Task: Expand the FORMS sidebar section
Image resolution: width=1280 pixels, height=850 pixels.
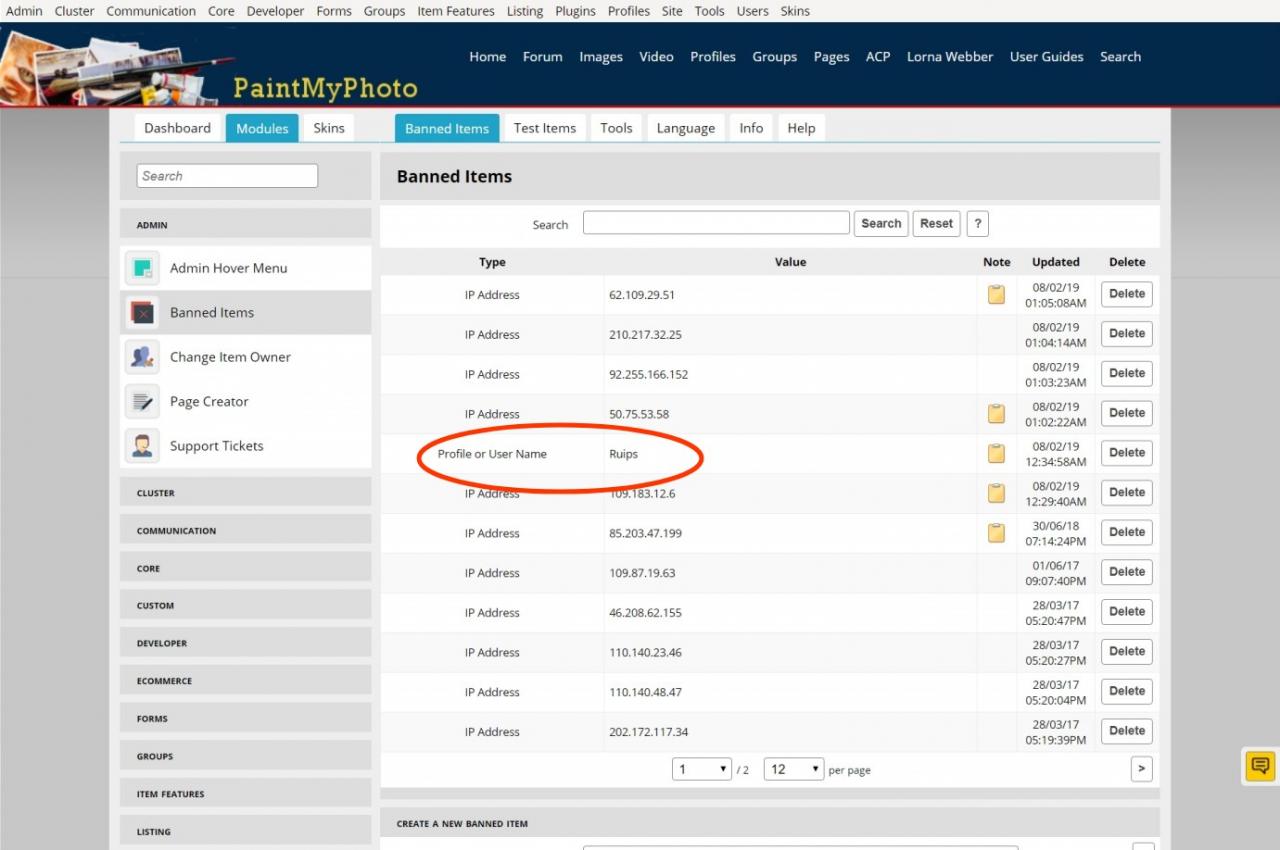Action: coord(246,719)
